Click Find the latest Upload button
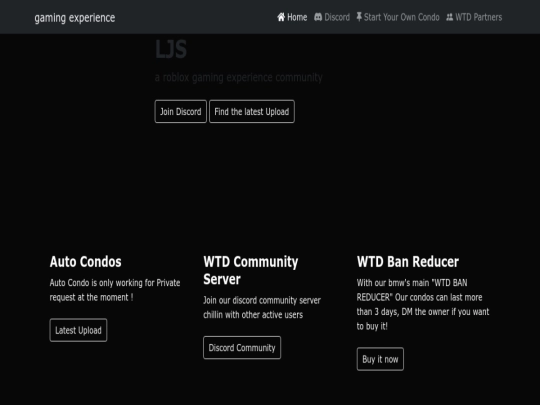This screenshot has width=540, height=405. point(252,112)
